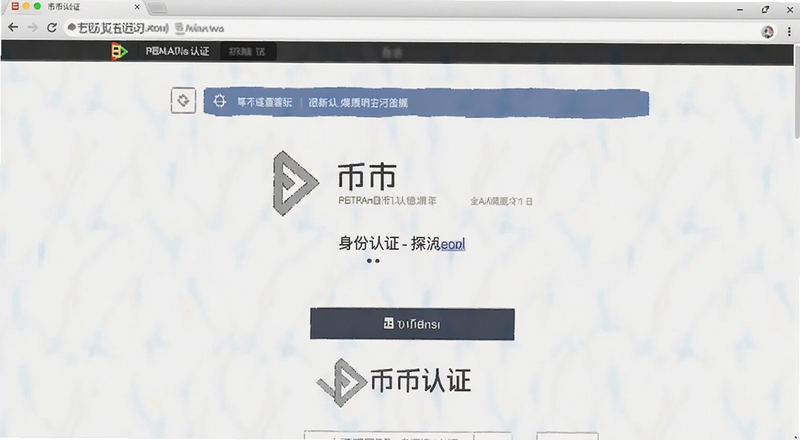Select the dark navbar tab beside PEMA 认证
This screenshot has height=440, width=800.
[x=248, y=52]
